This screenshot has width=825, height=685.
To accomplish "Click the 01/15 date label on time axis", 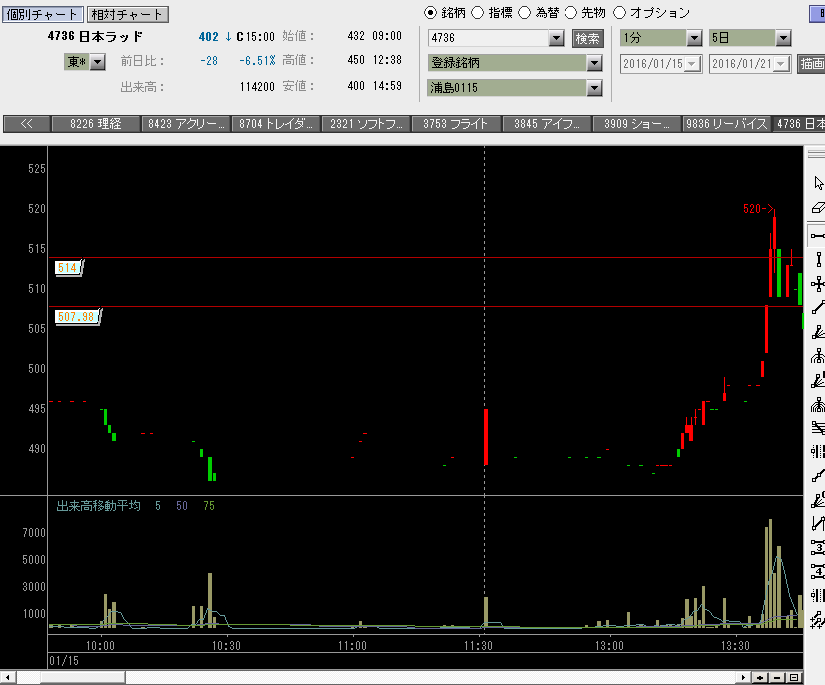I will click(x=64, y=661).
